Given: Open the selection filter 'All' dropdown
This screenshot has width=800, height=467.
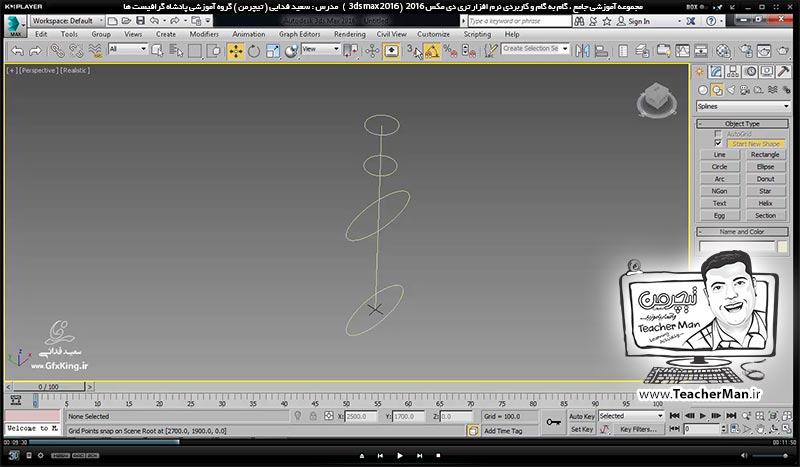Looking at the screenshot, I should click(x=128, y=49).
